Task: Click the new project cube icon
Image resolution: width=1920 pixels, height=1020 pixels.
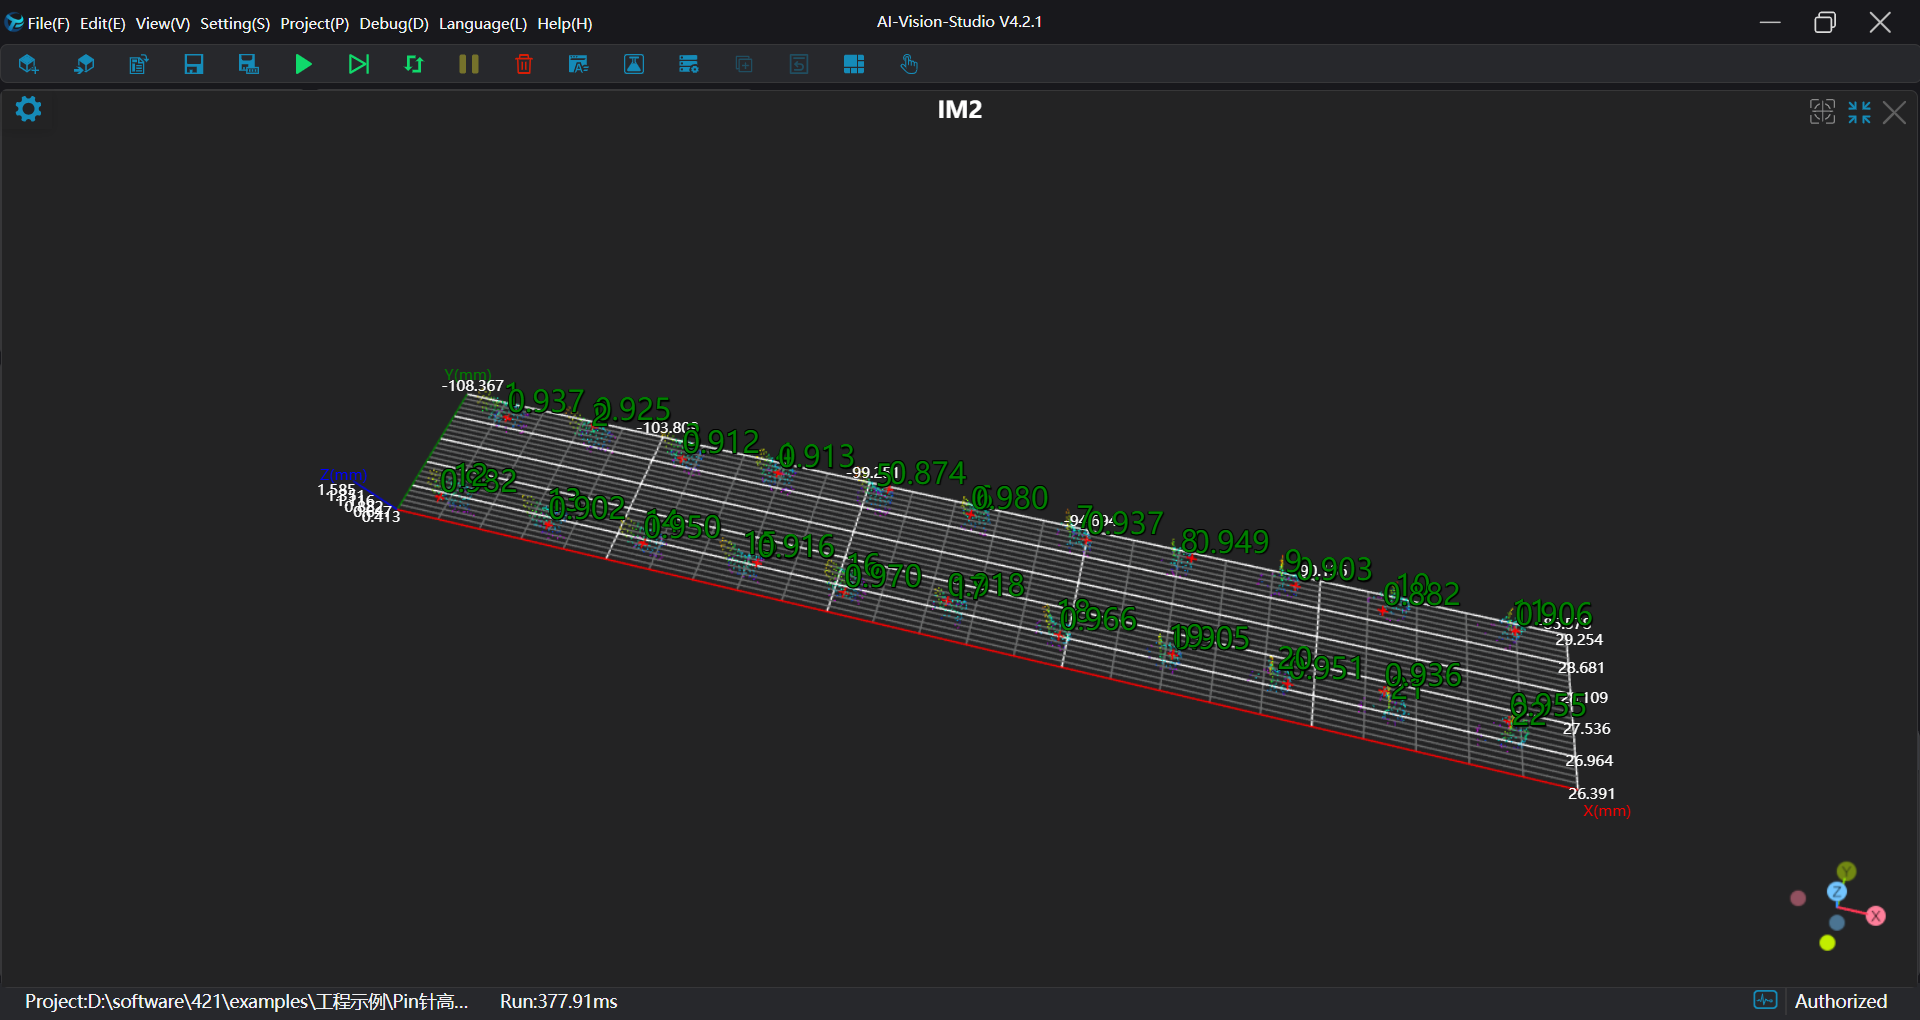Action: coord(28,65)
